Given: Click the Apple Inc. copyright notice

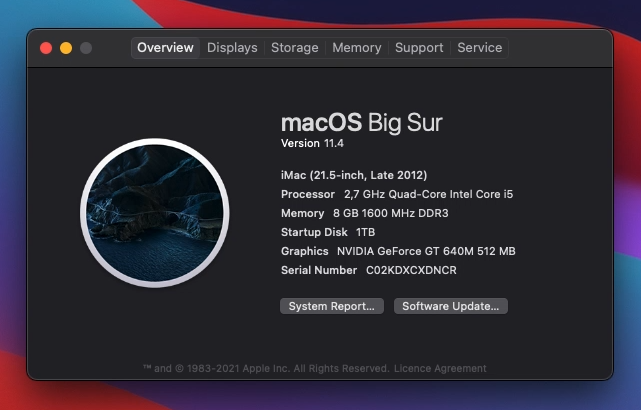Looking at the screenshot, I should click(x=266, y=368).
